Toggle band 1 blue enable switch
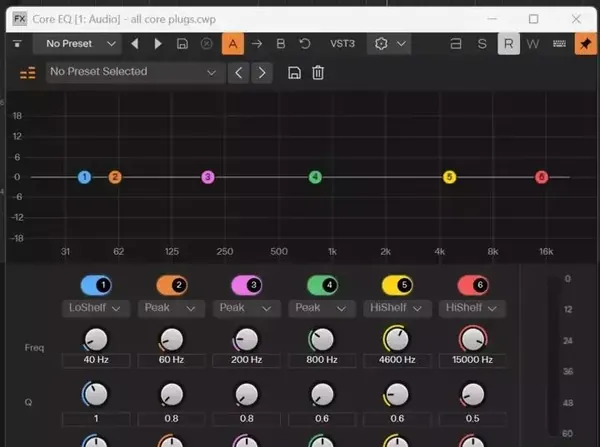The image size is (600, 447). coord(96,285)
